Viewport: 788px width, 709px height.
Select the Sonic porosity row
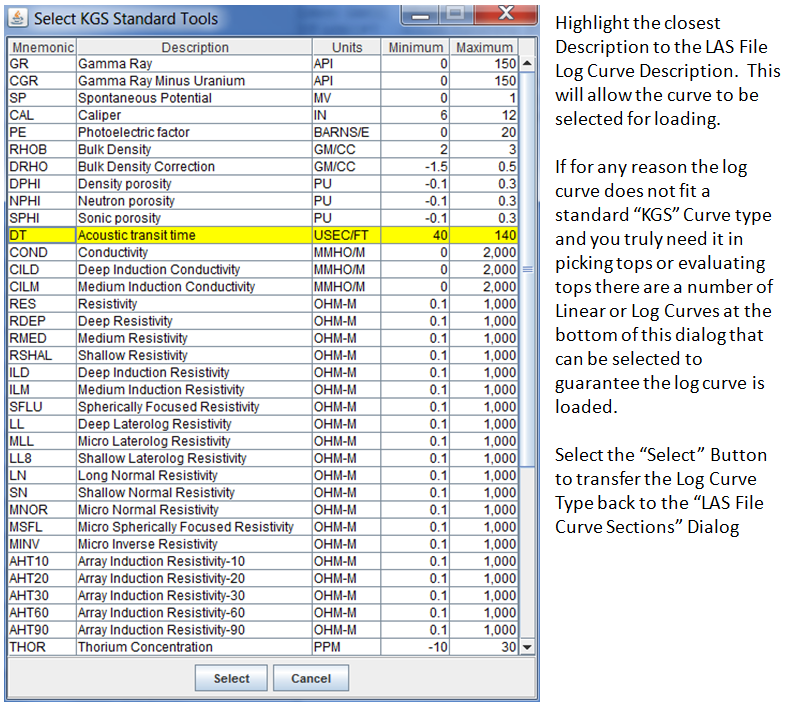pyautogui.click(x=263, y=218)
